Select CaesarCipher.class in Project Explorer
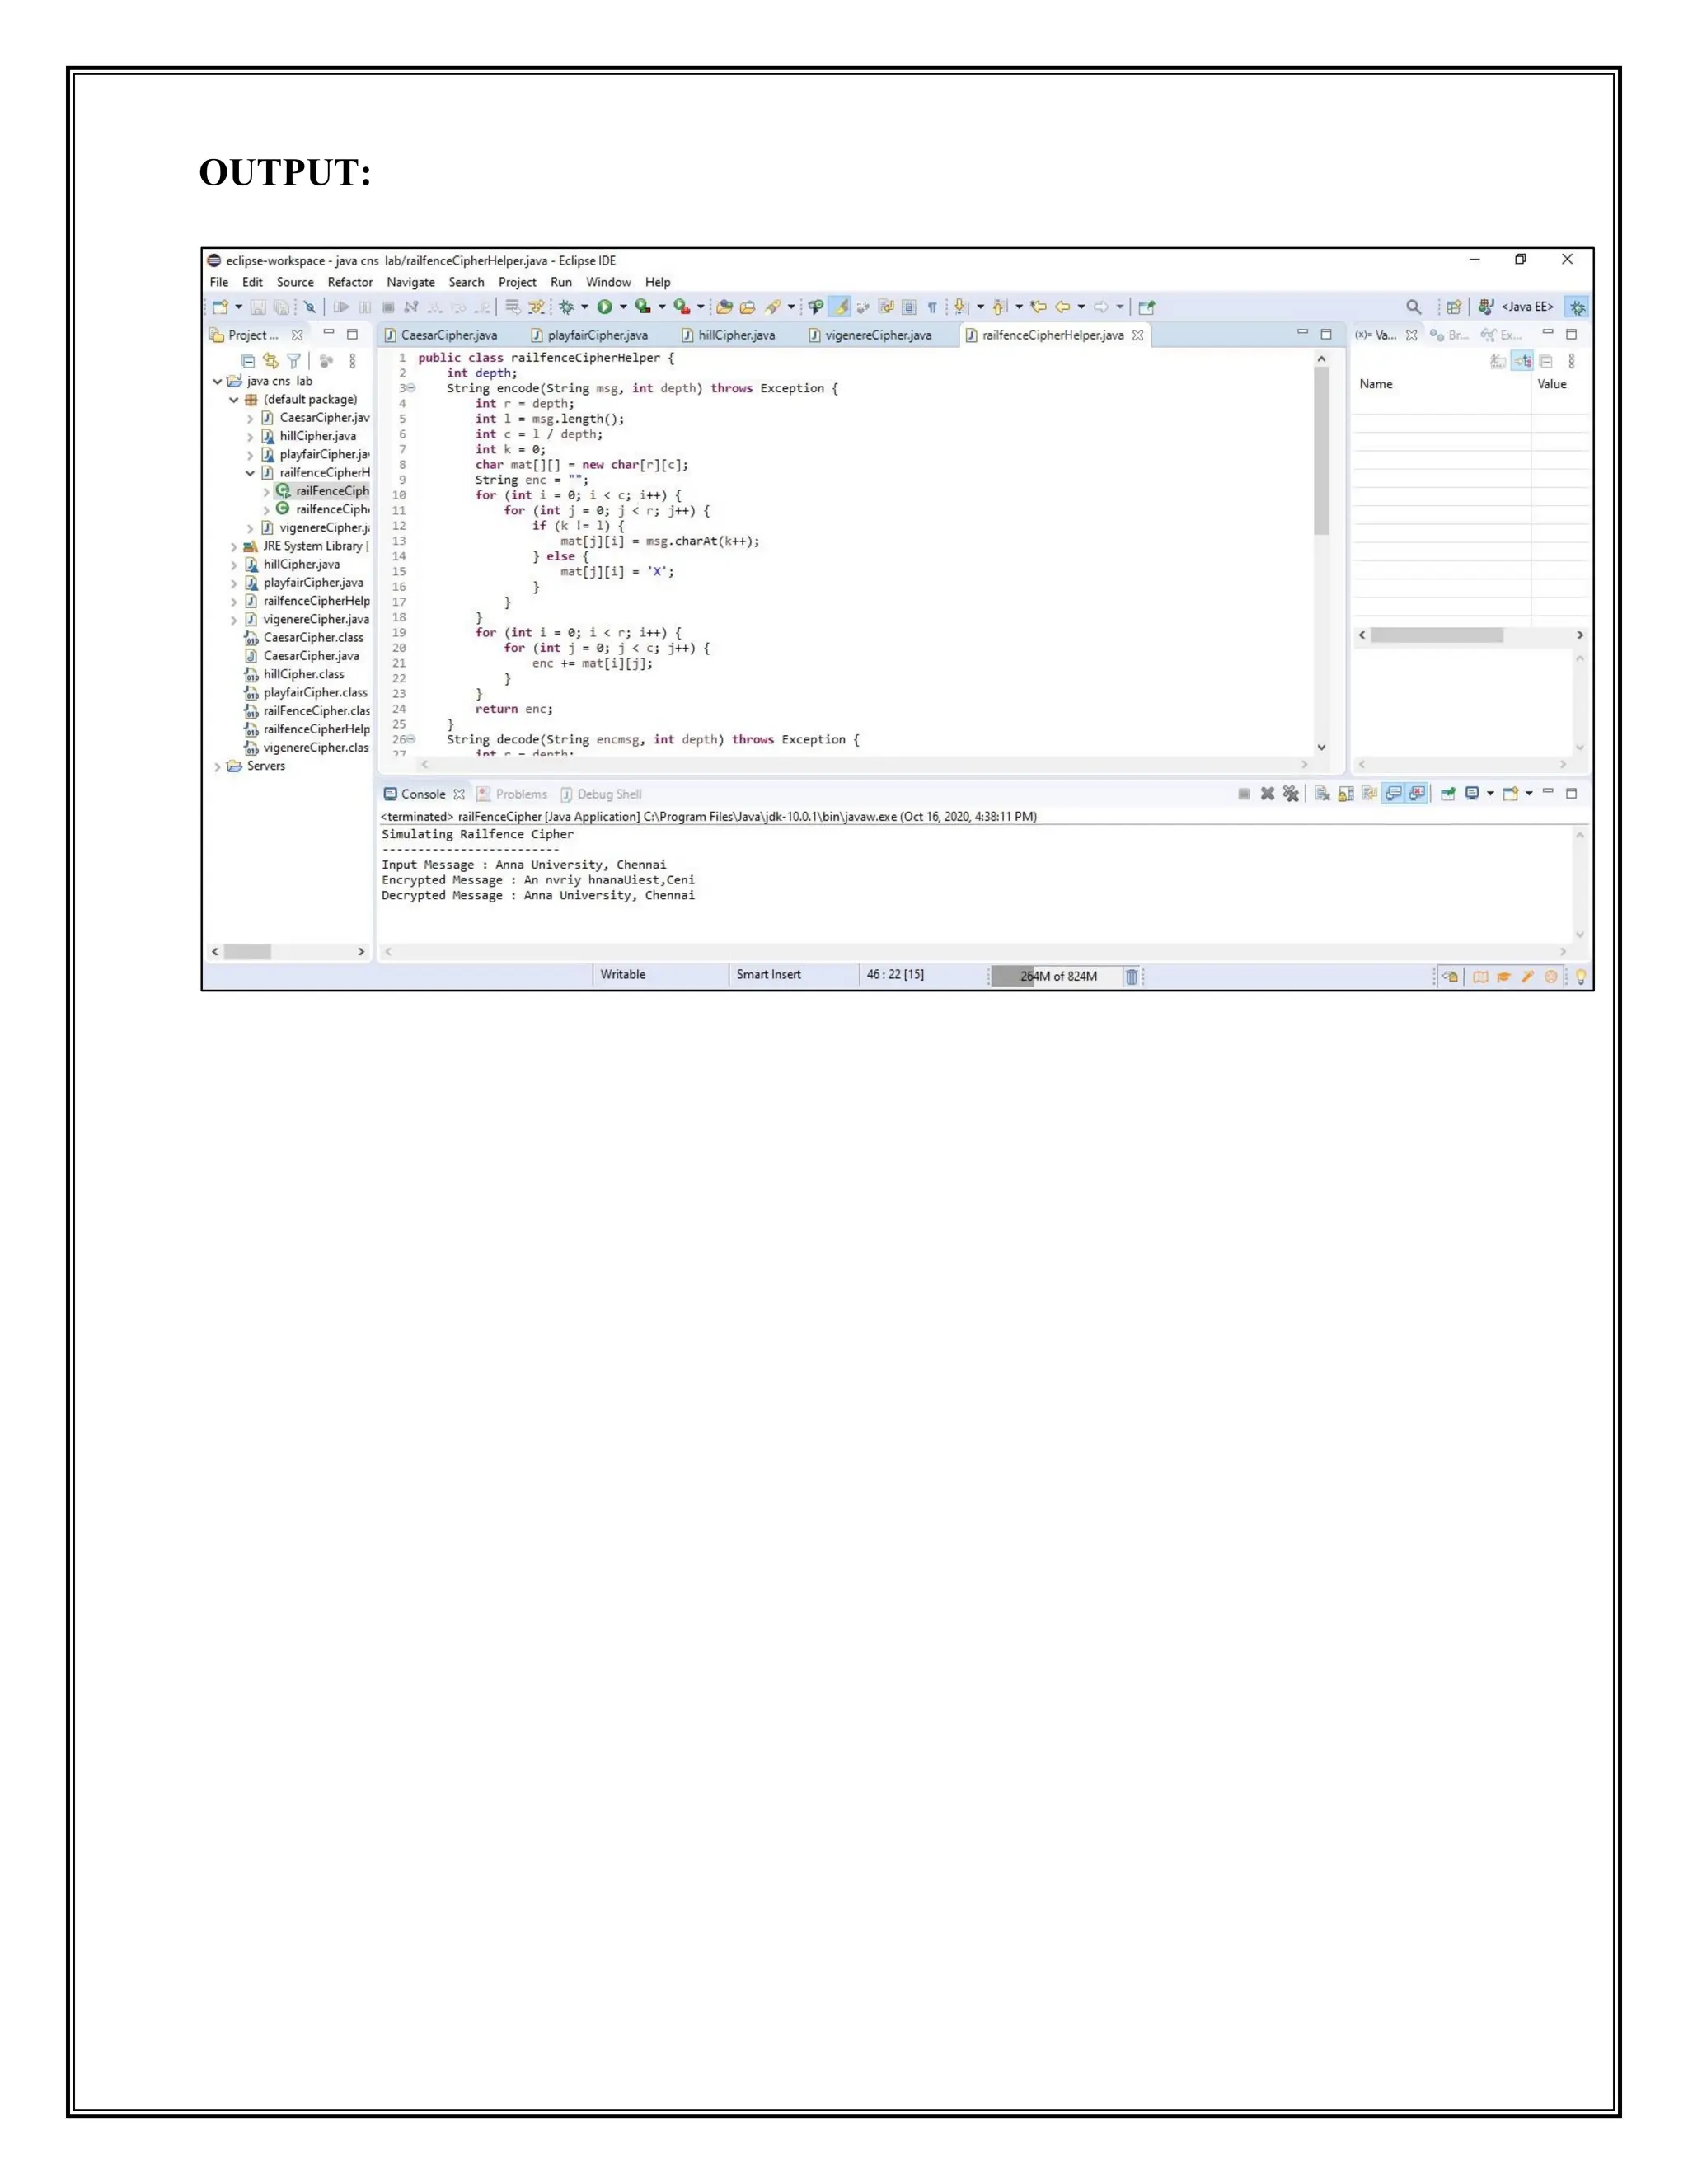The width and height of the screenshot is (1688, 2184). pyautogui.click(x=304, y=638)
